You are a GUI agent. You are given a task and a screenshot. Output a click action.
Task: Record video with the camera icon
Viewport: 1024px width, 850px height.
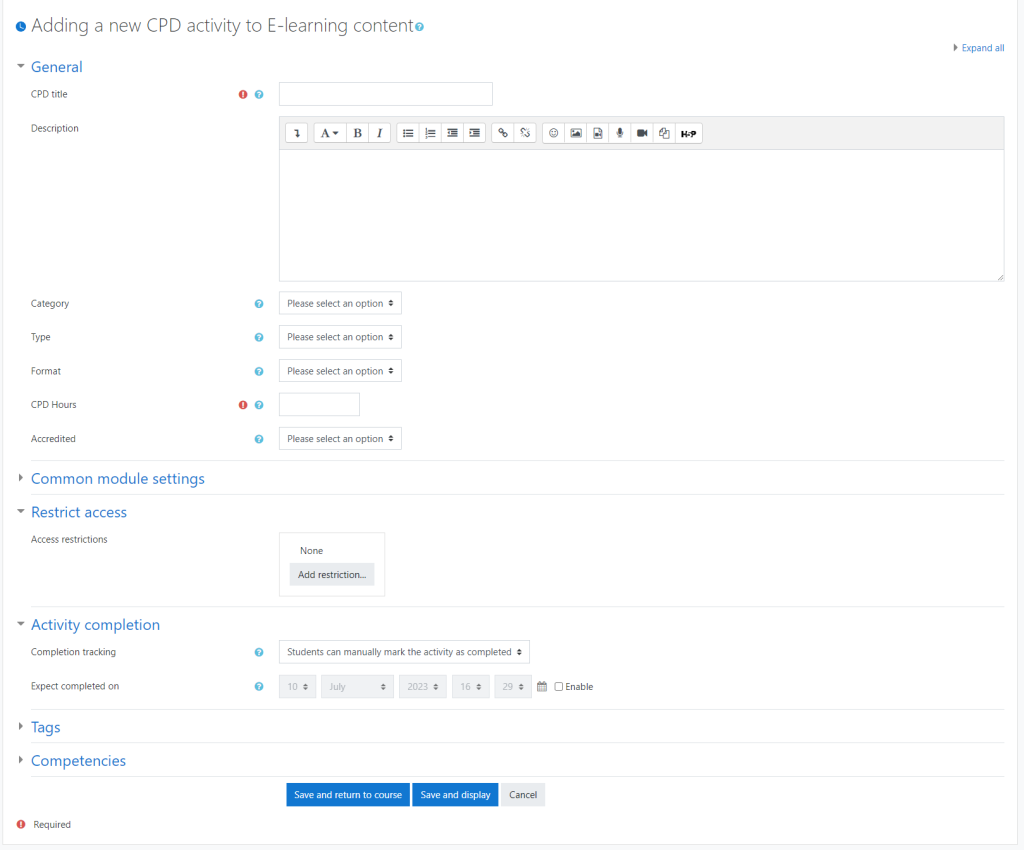[x=642, y=133]
